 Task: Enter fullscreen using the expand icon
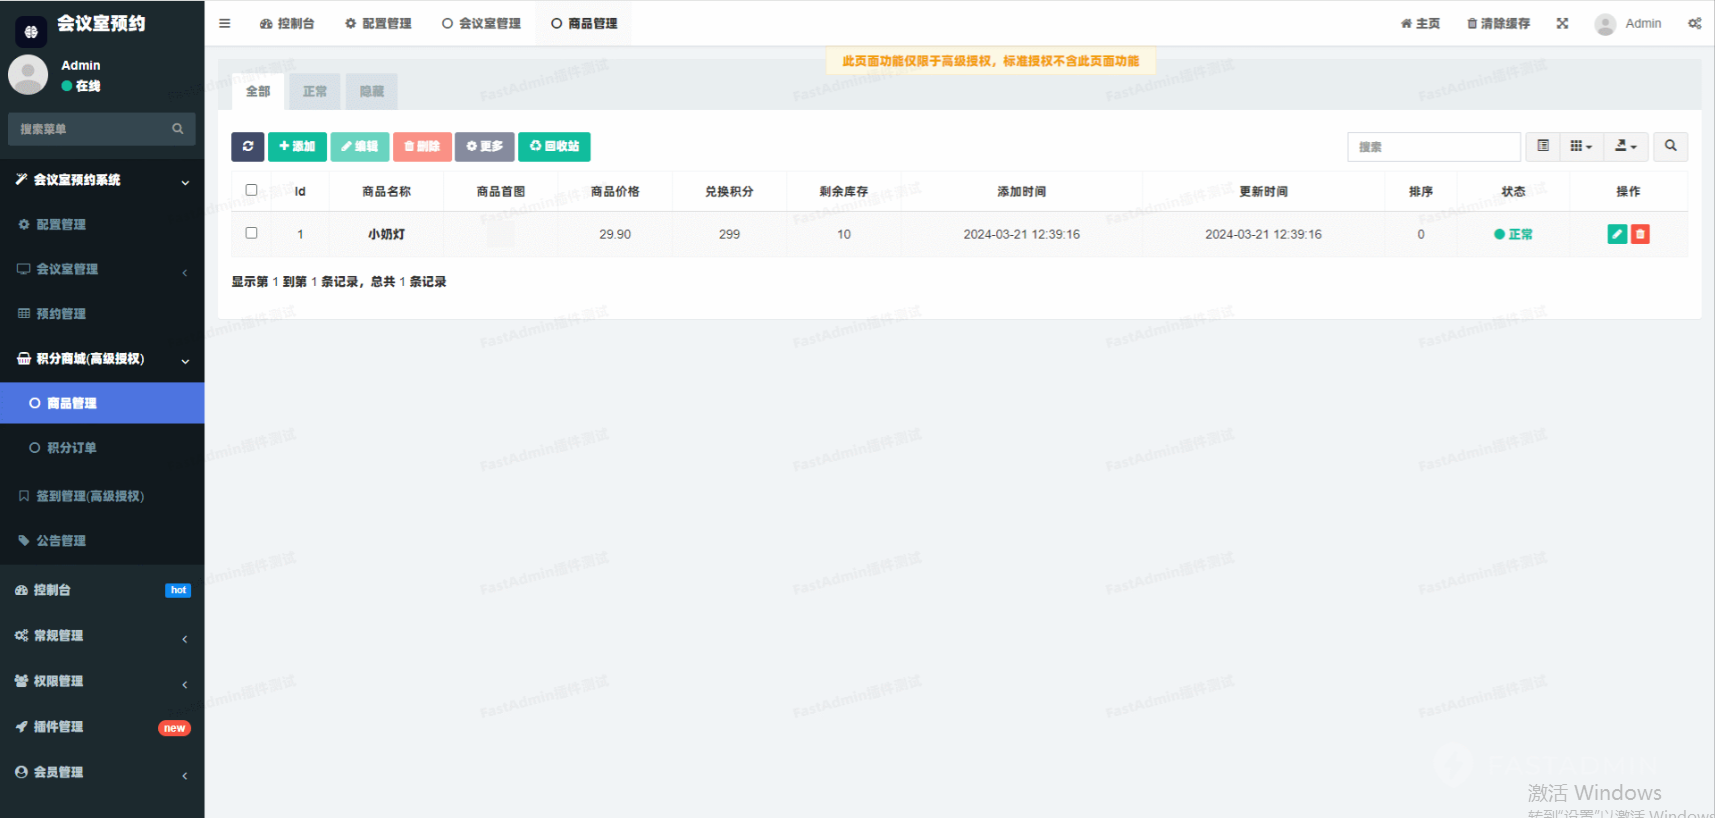tap(1562, 23)
